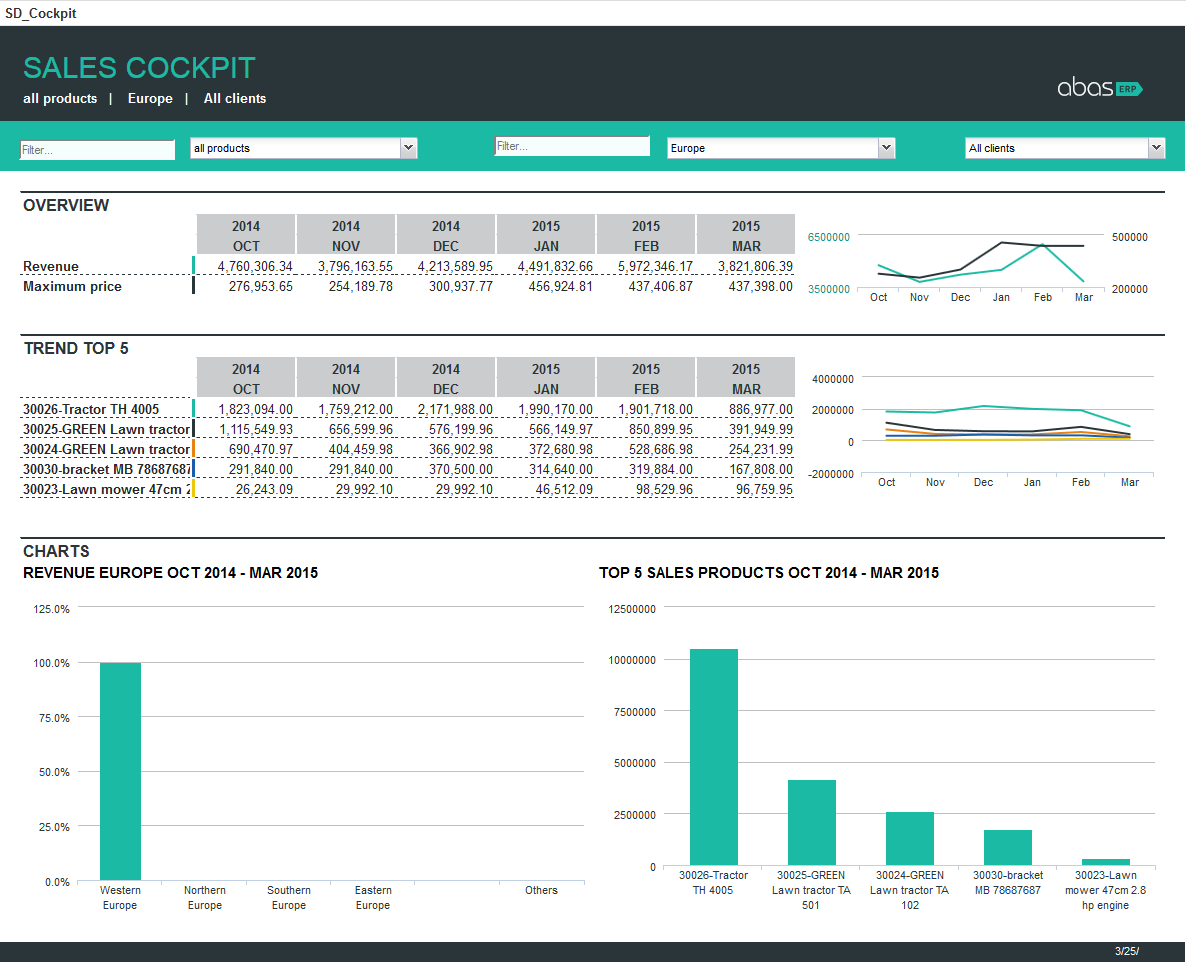
Task: Select the "Maximum price" row label
Action: coord(70,286)
